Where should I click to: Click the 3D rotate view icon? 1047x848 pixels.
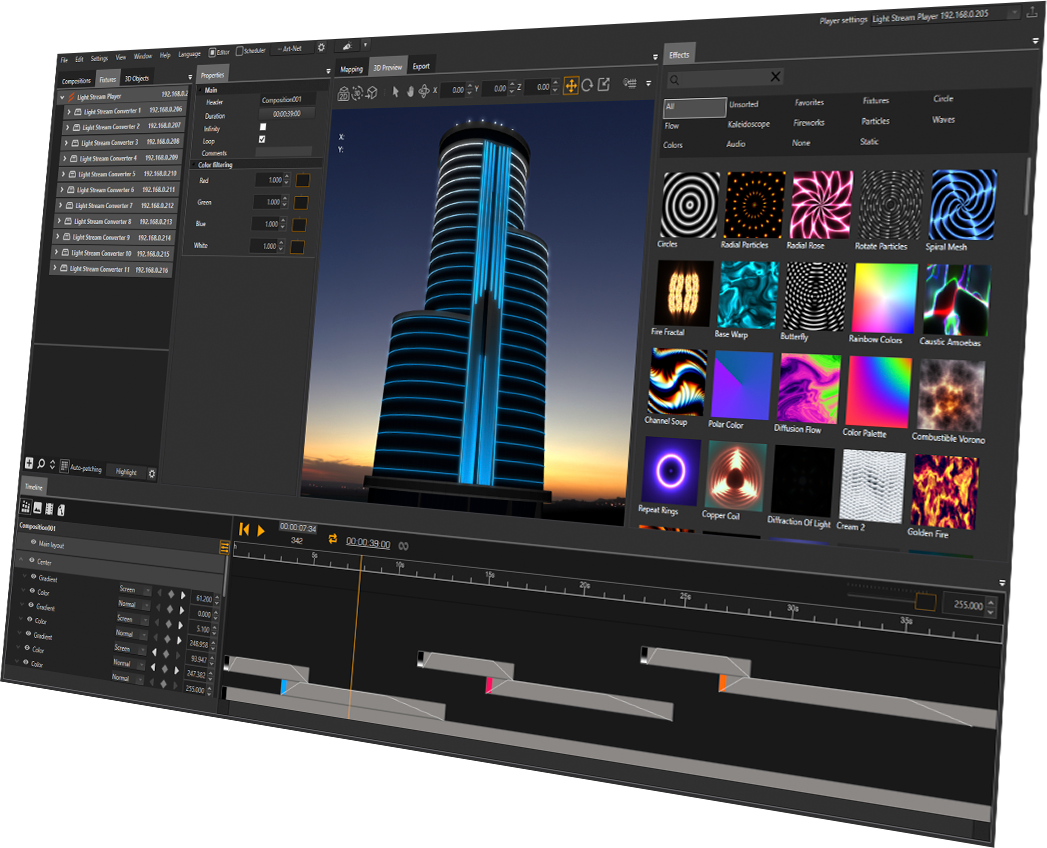358,93
